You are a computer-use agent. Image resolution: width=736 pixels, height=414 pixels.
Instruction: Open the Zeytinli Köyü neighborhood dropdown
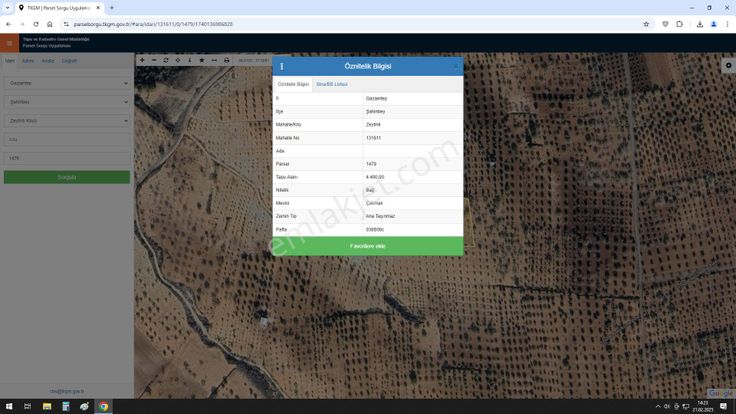(x=67, y=121)
